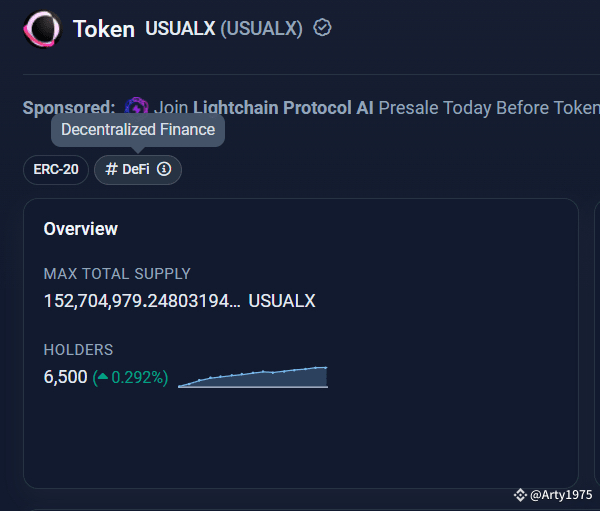Click the info icon in DeFi tag

164,170
